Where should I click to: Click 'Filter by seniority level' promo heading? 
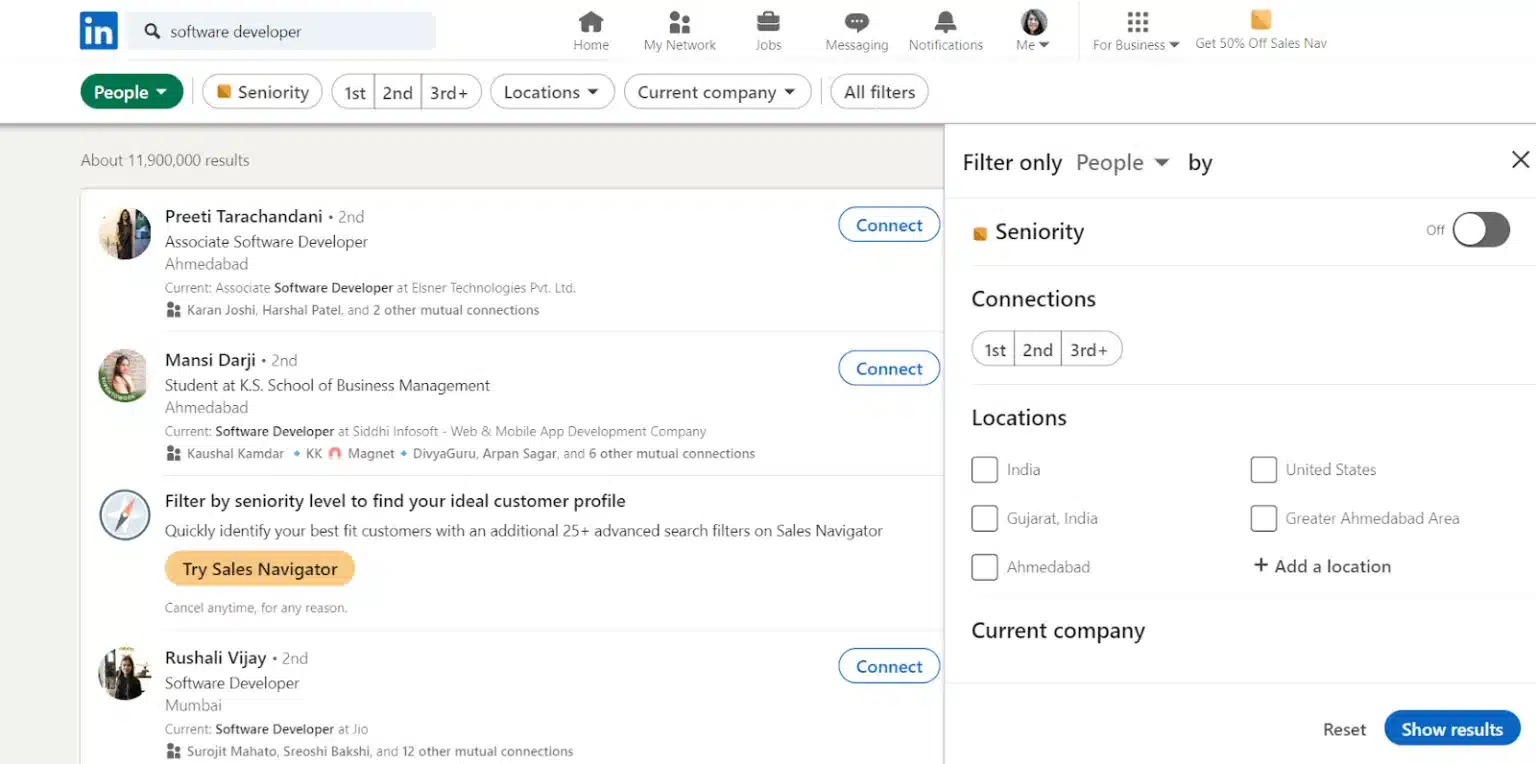click(x=395, y=501)
